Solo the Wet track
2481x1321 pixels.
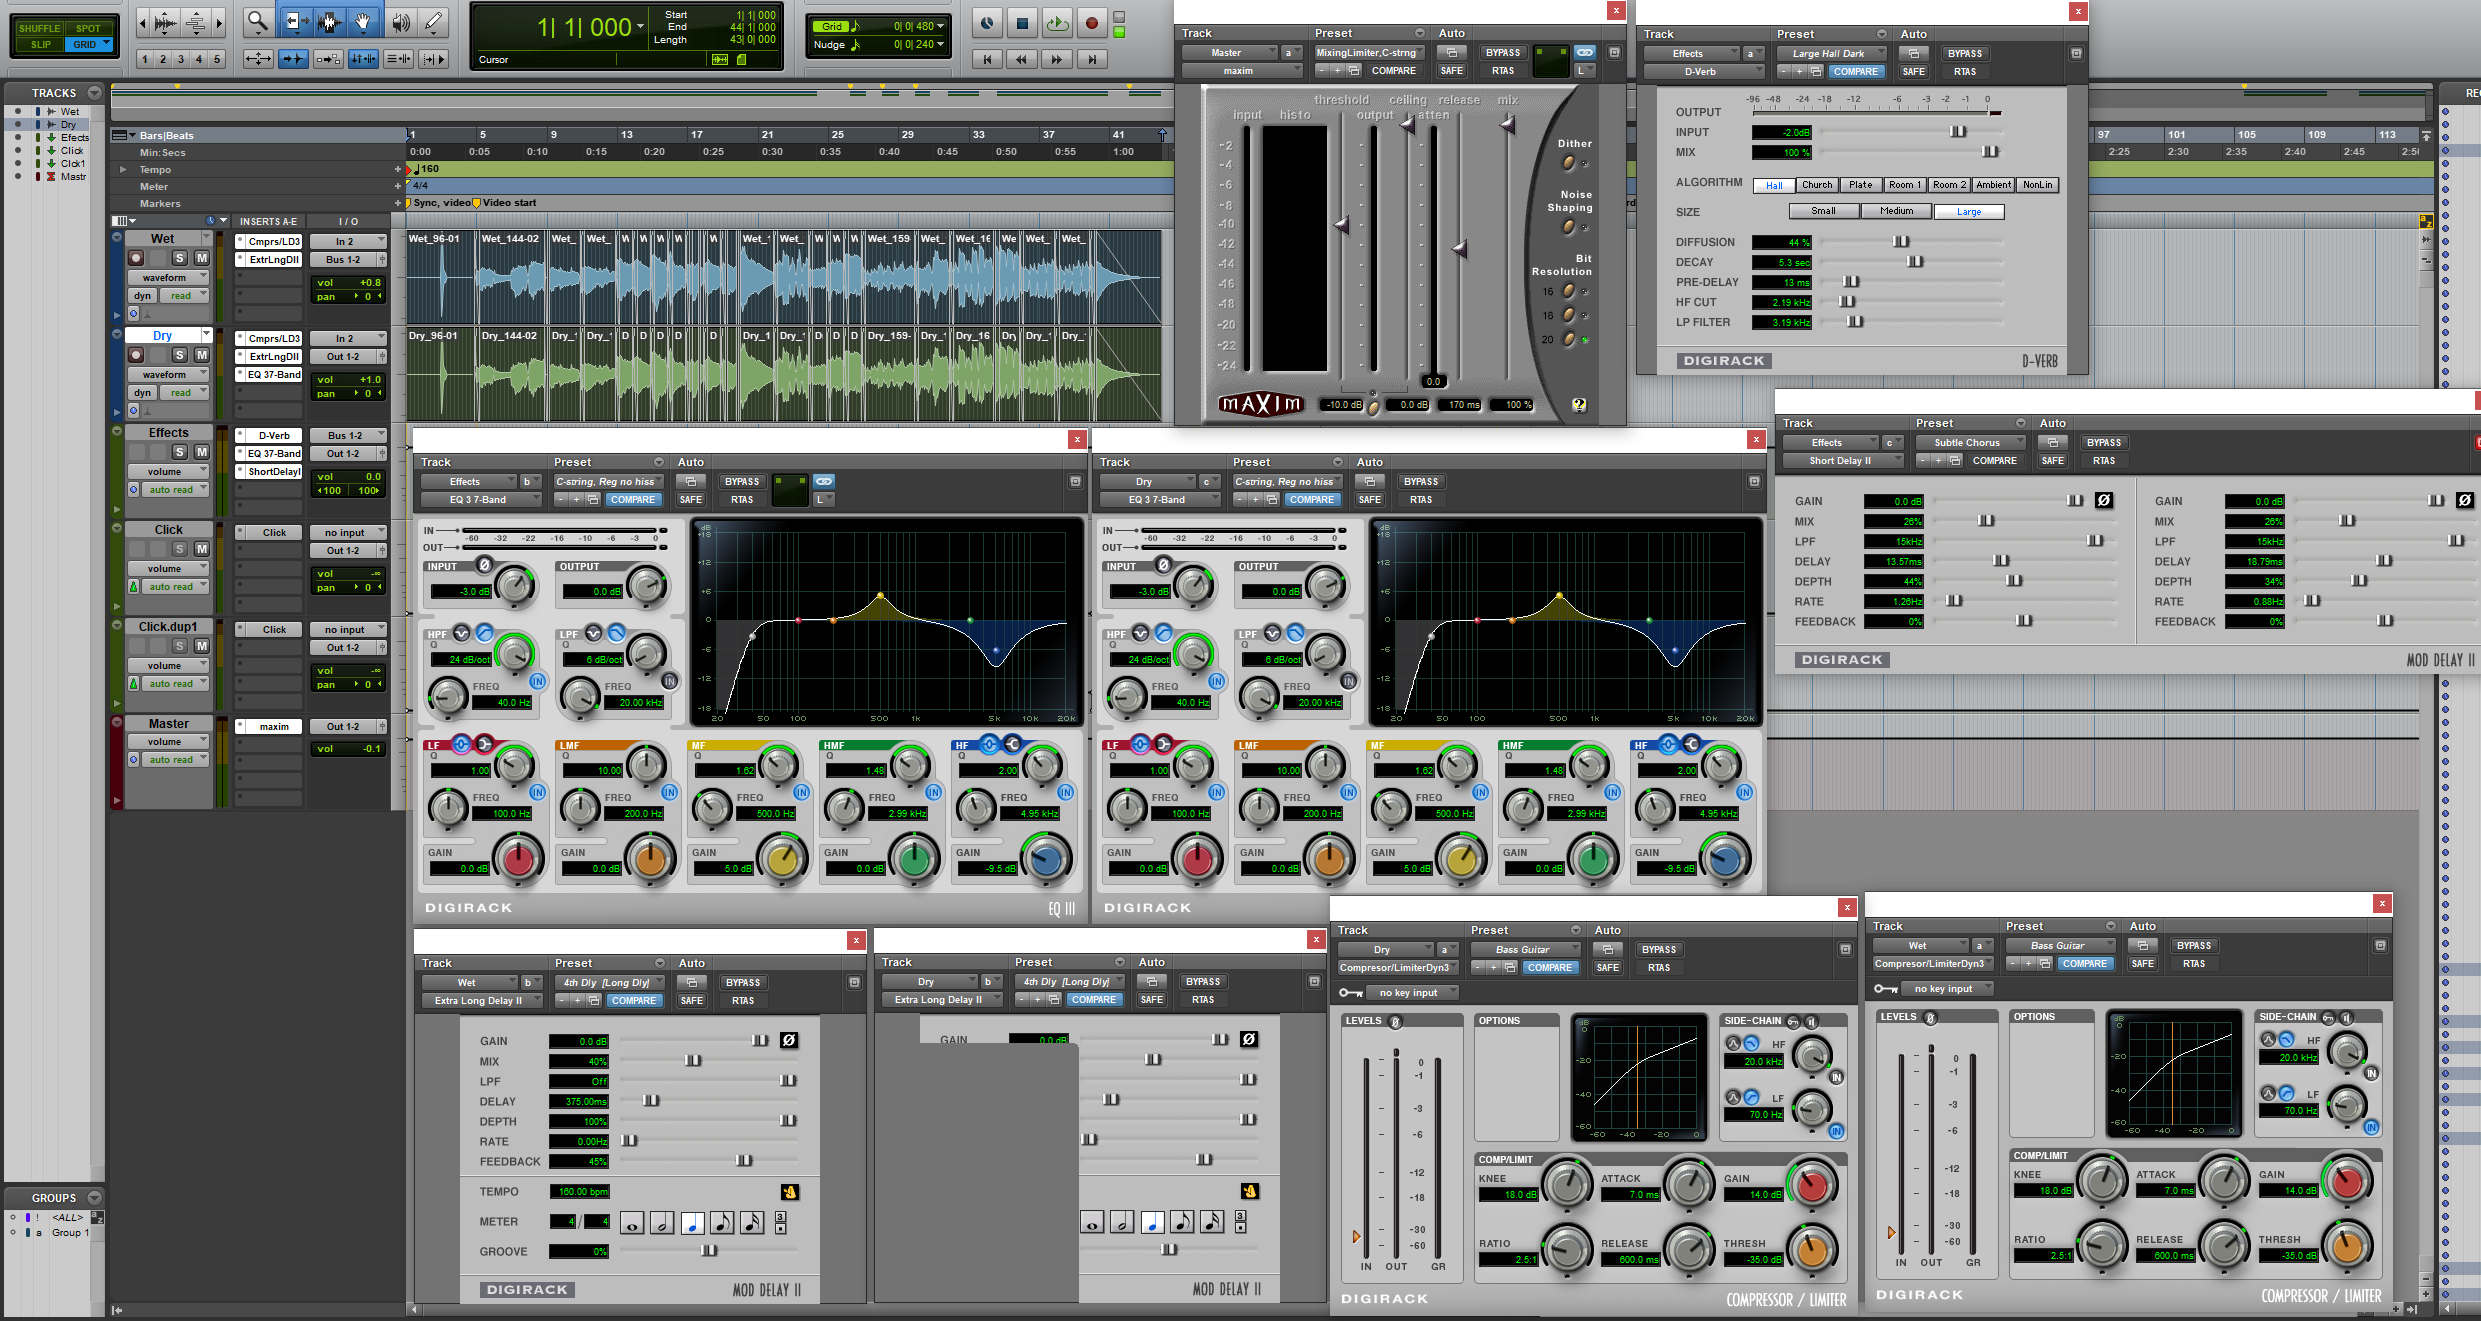[180, 258]
